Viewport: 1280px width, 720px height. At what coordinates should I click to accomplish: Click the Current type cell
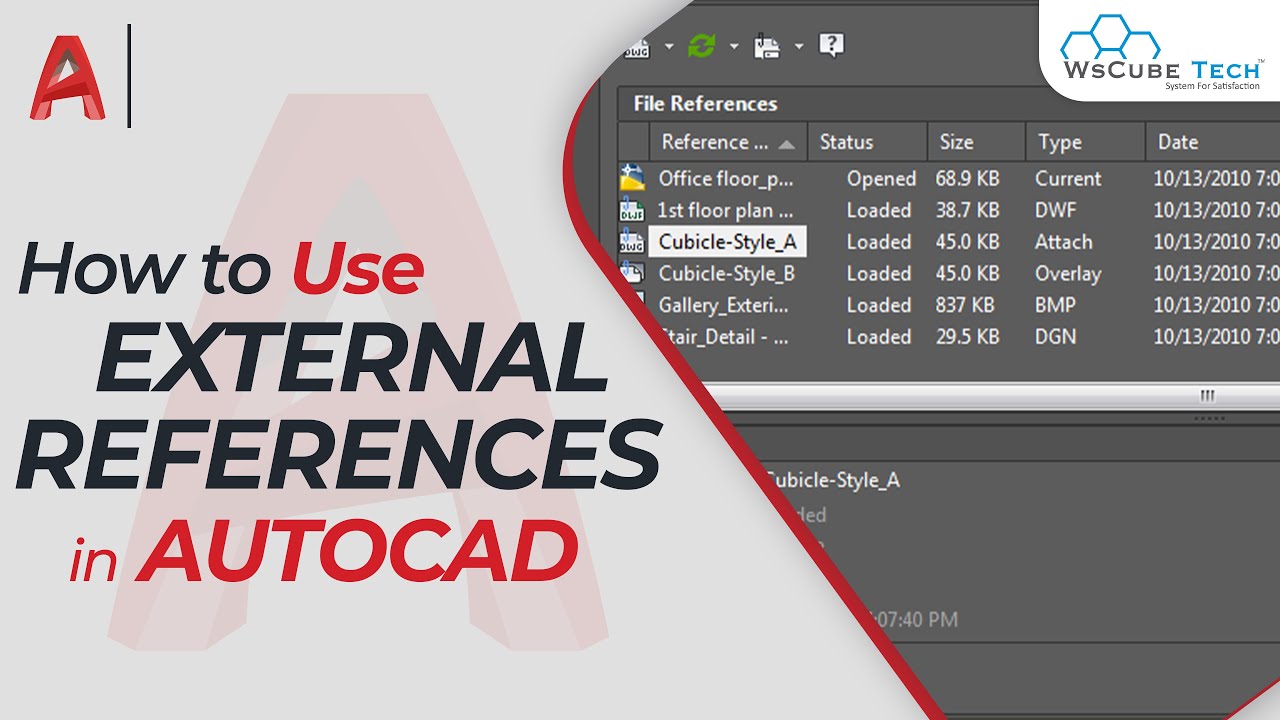[1068, 178]
